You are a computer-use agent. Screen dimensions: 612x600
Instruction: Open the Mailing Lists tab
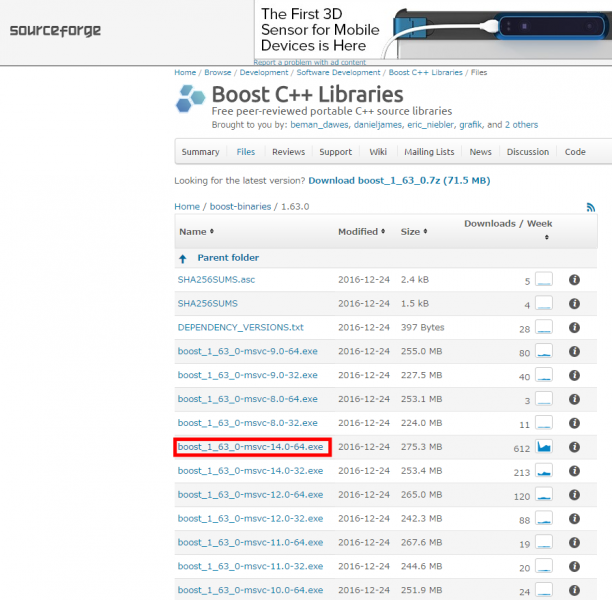point(429,152)
